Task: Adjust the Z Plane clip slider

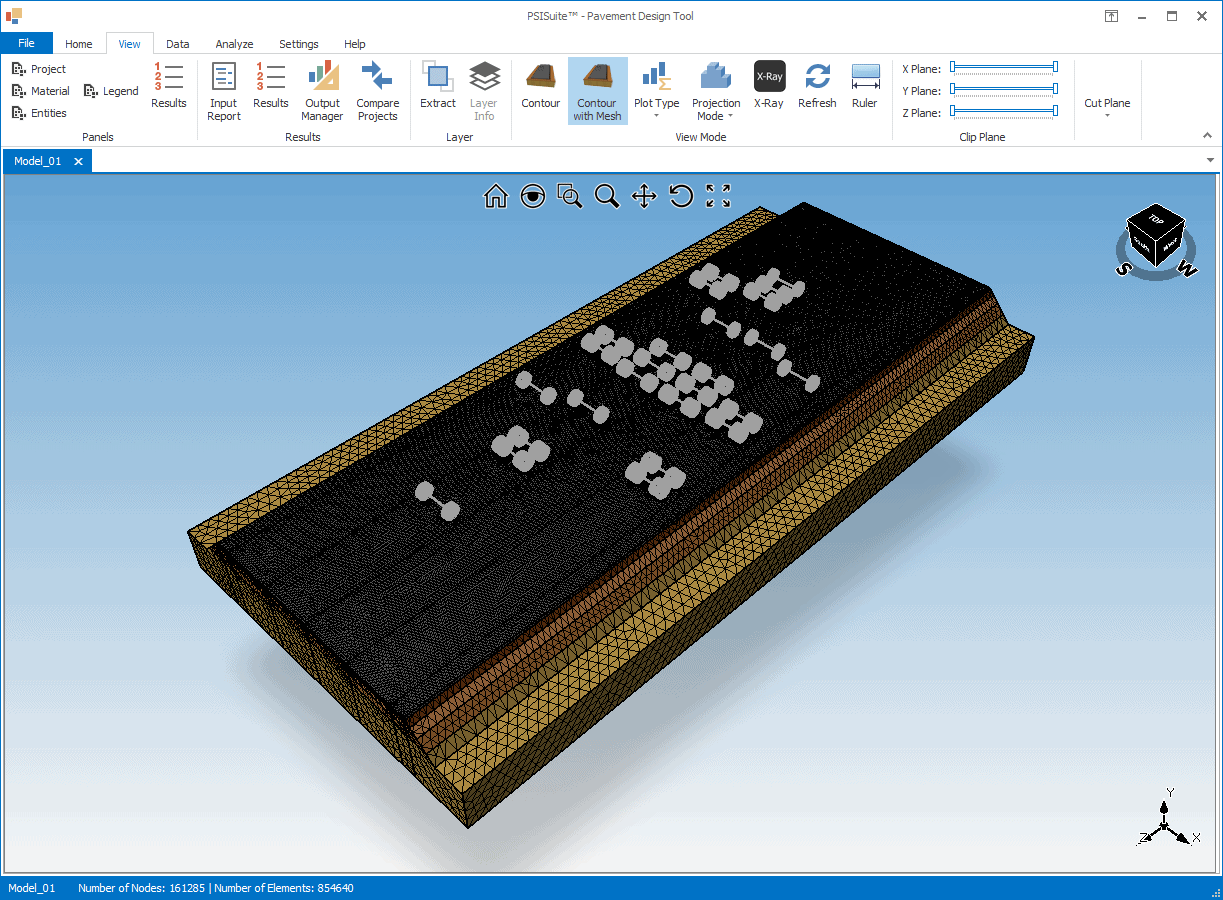Action: pos(1004,112)
